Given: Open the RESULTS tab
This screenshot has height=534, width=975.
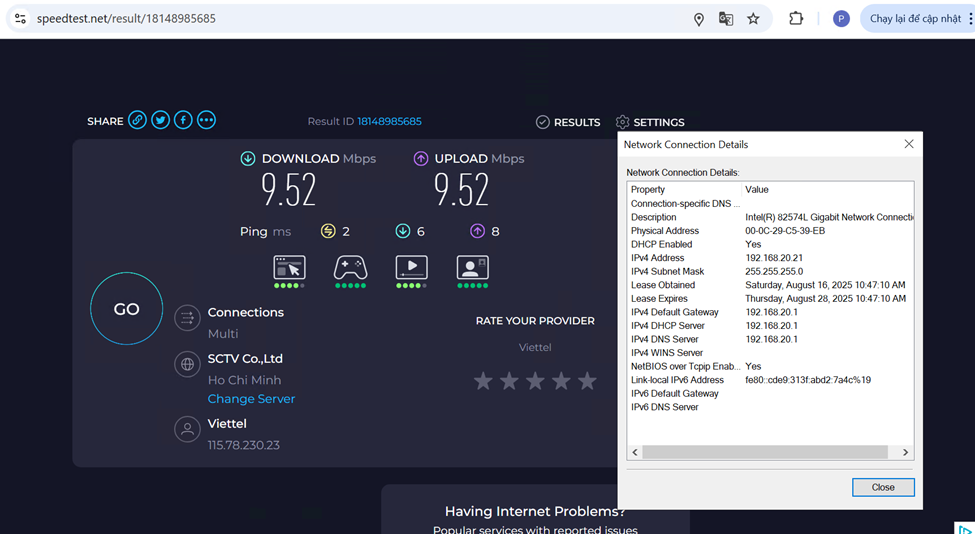Looking at the screenshot, I should click(567, 122).
